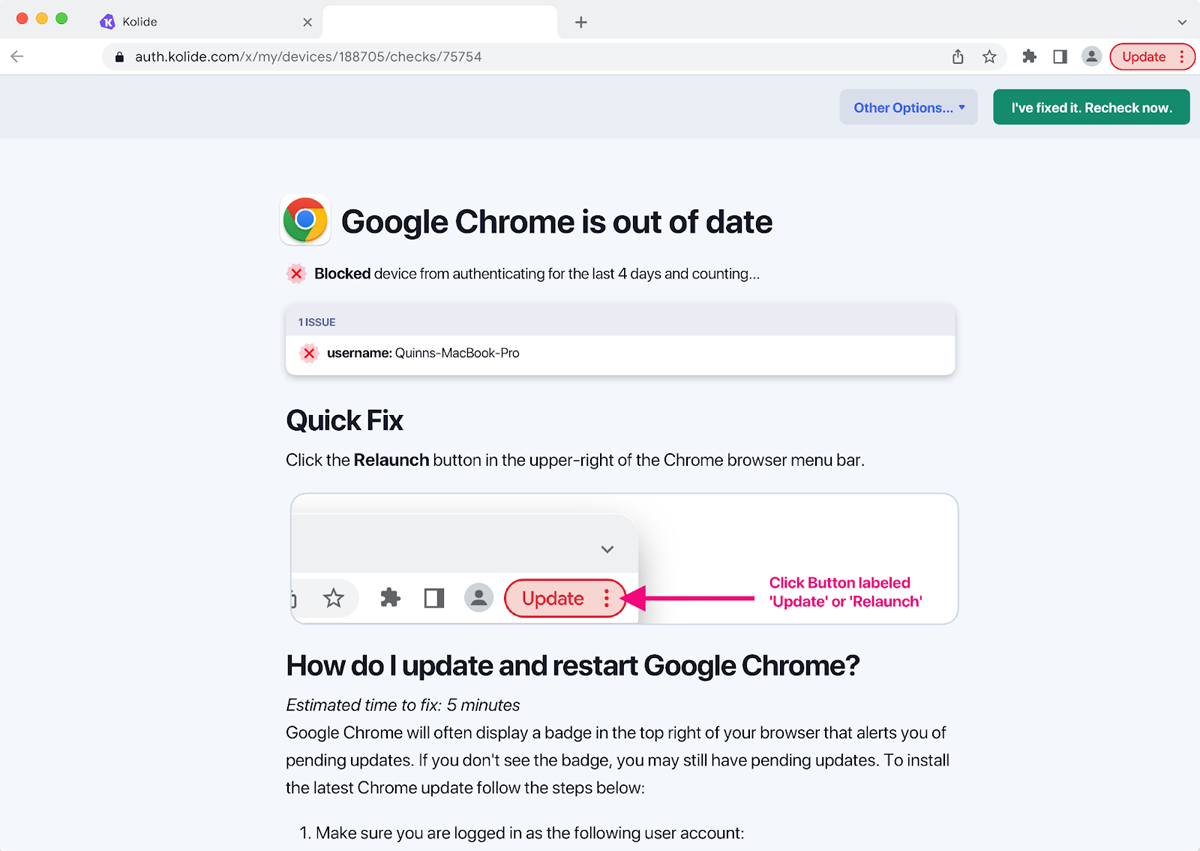This screenshot has width=1200, height=851.
Task: Click the red X beside the username issue
Action: (x=309, y=353)
